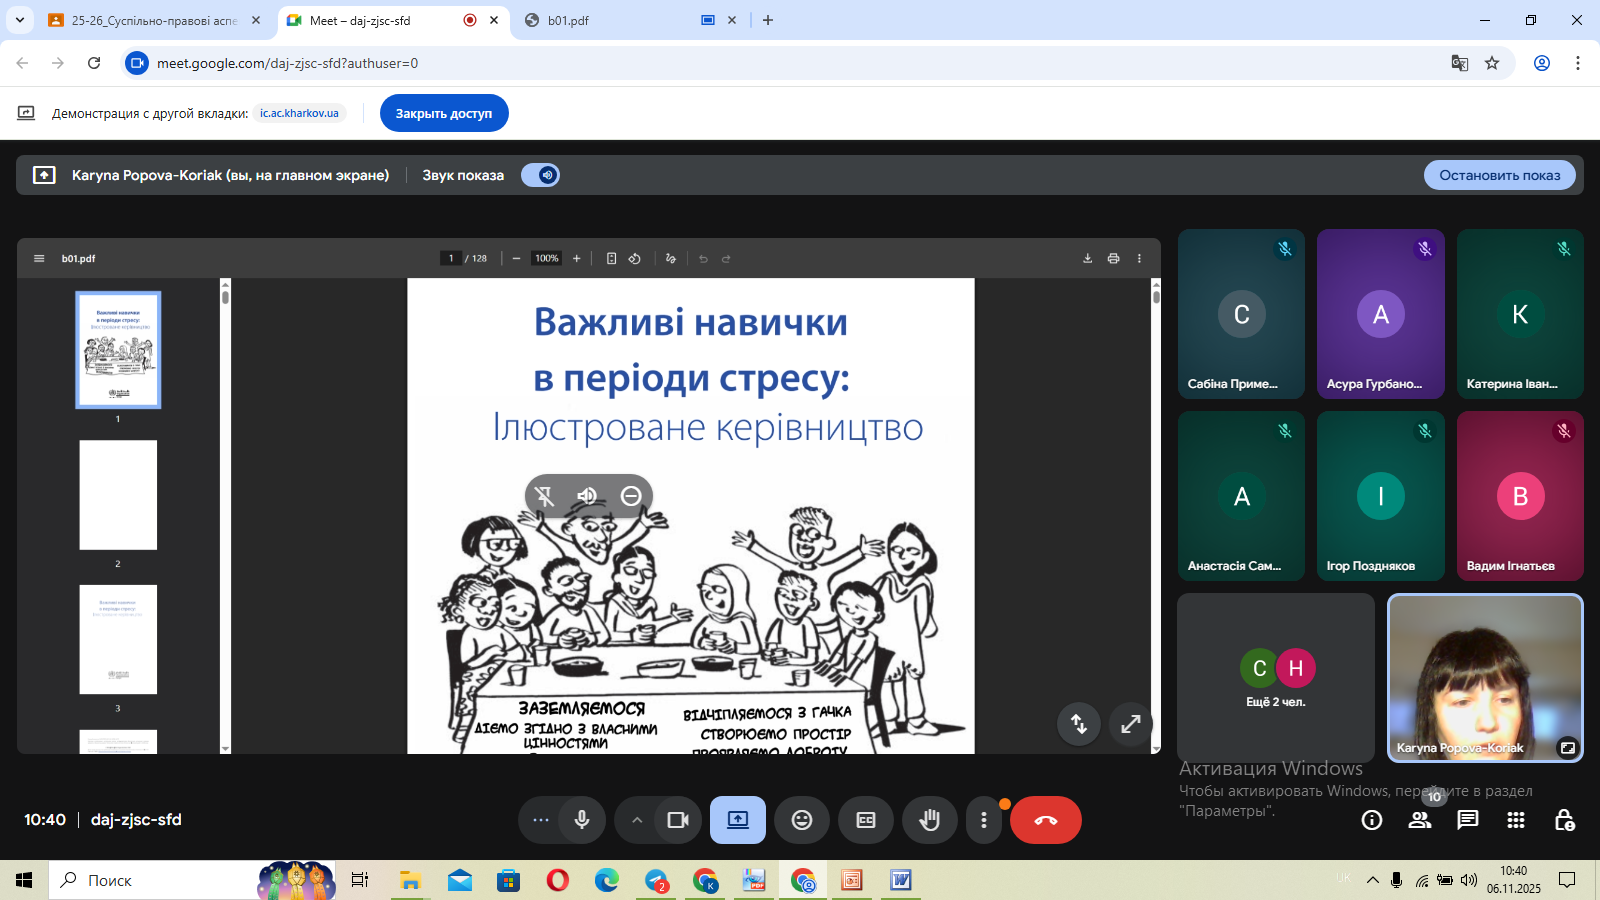Screen dimensions: 1600x900
Task: Open emoji reactions panel
Action: click(x=802, y=820)
